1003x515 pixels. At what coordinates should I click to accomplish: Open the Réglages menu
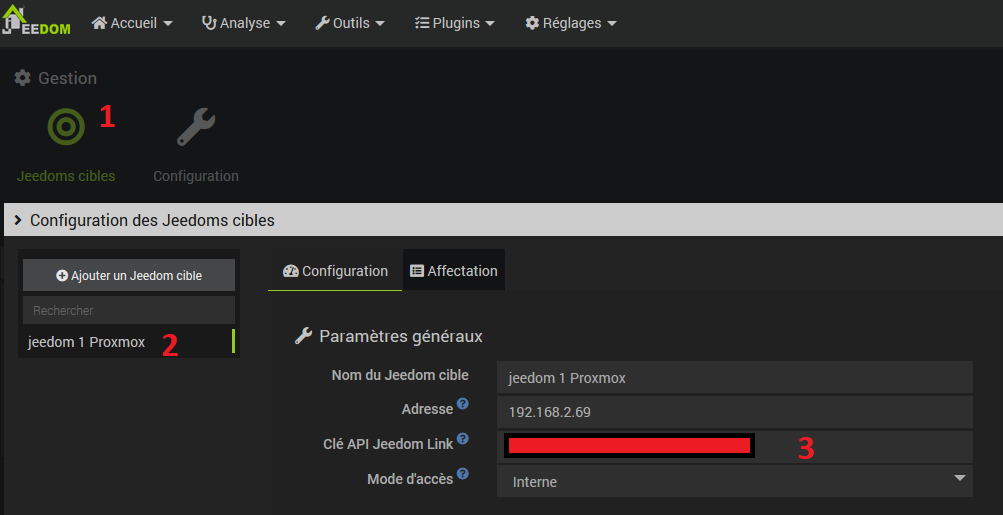pos(571,23)
